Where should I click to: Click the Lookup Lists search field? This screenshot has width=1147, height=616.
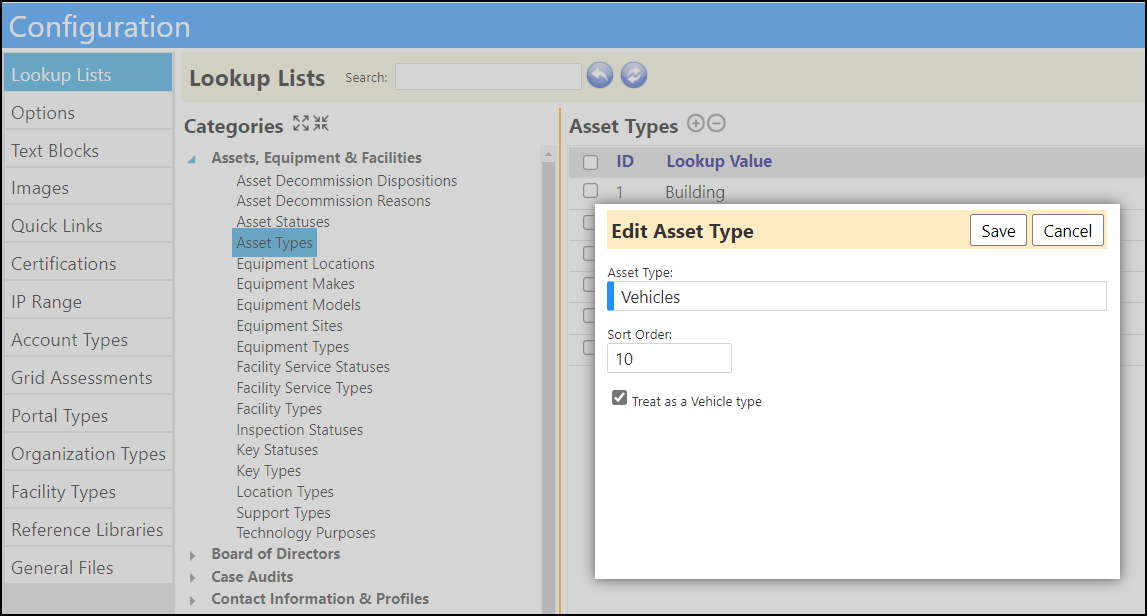click(x=488, y=77)
